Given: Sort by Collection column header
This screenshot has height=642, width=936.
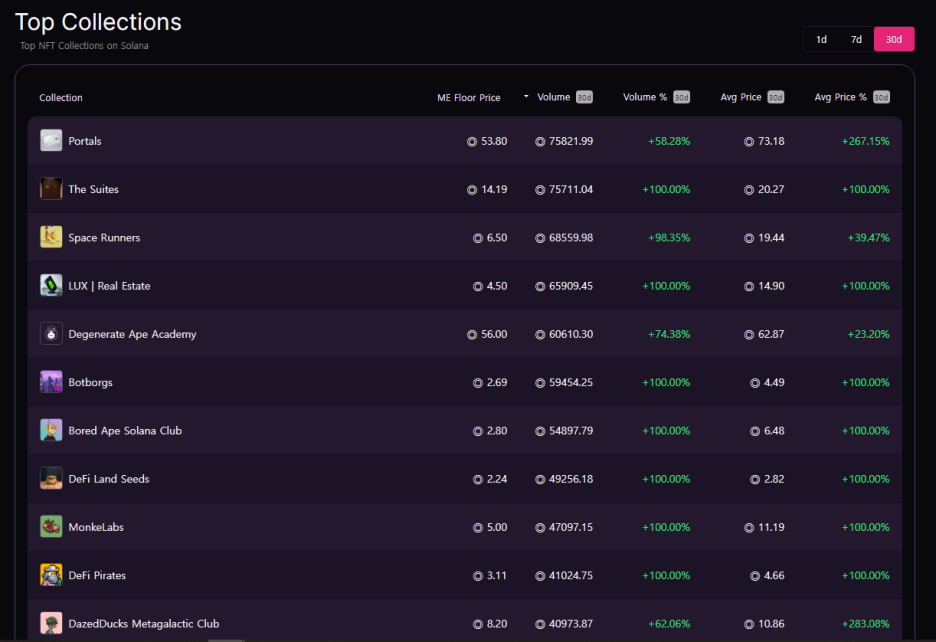Looking at the screenshot, I should pos(61,97).
